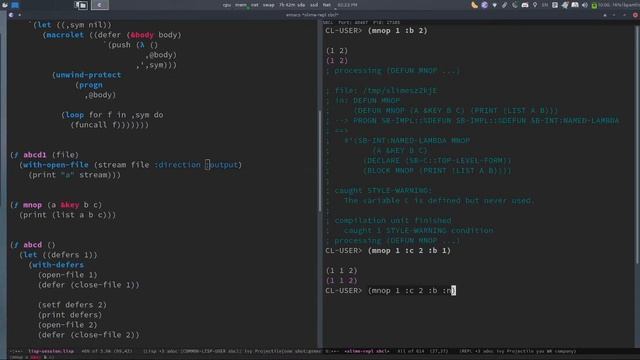Activate the Emacs task button in panel
Viewport: 640px width, 360px height.
pyautogui.click(x=100, y=5)
